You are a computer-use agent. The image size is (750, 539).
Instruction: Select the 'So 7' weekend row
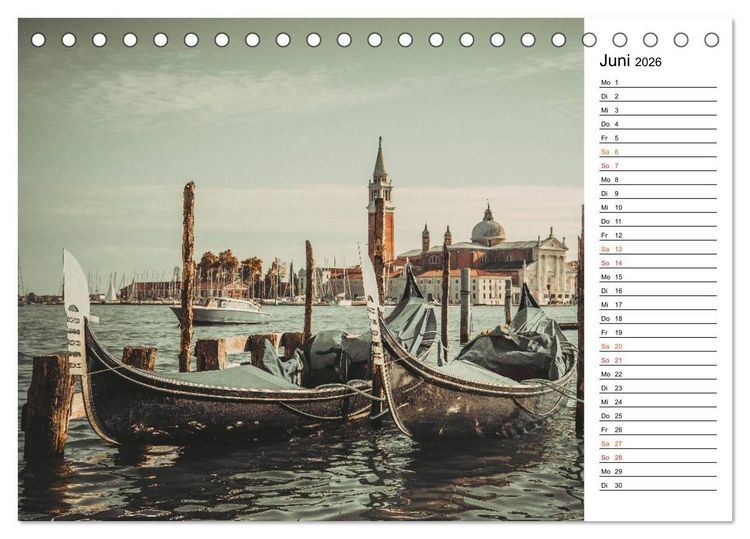tap(658, 165)
